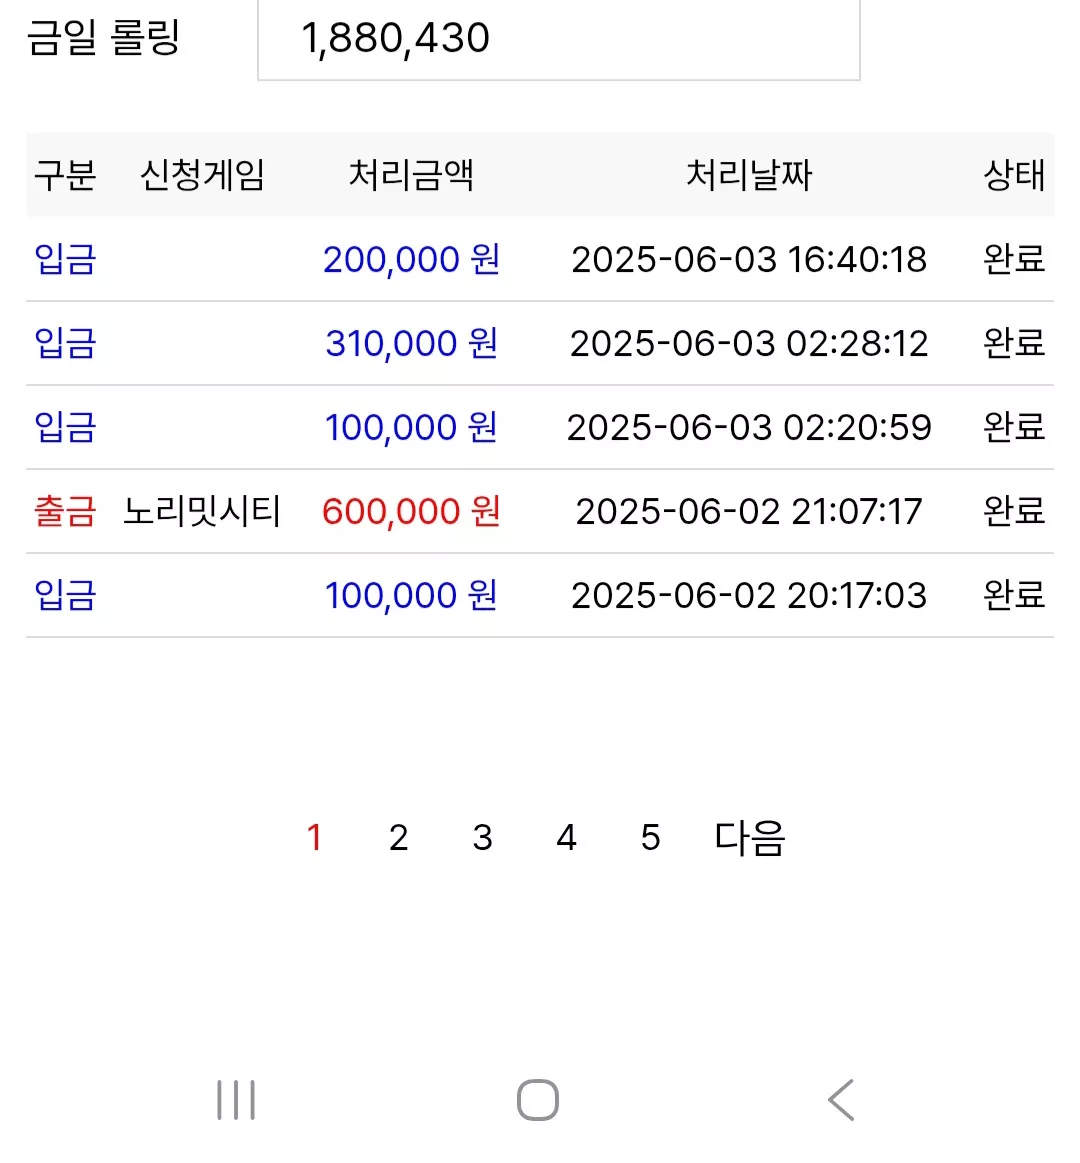Click the 상태 column header

tap(1014, 176)
